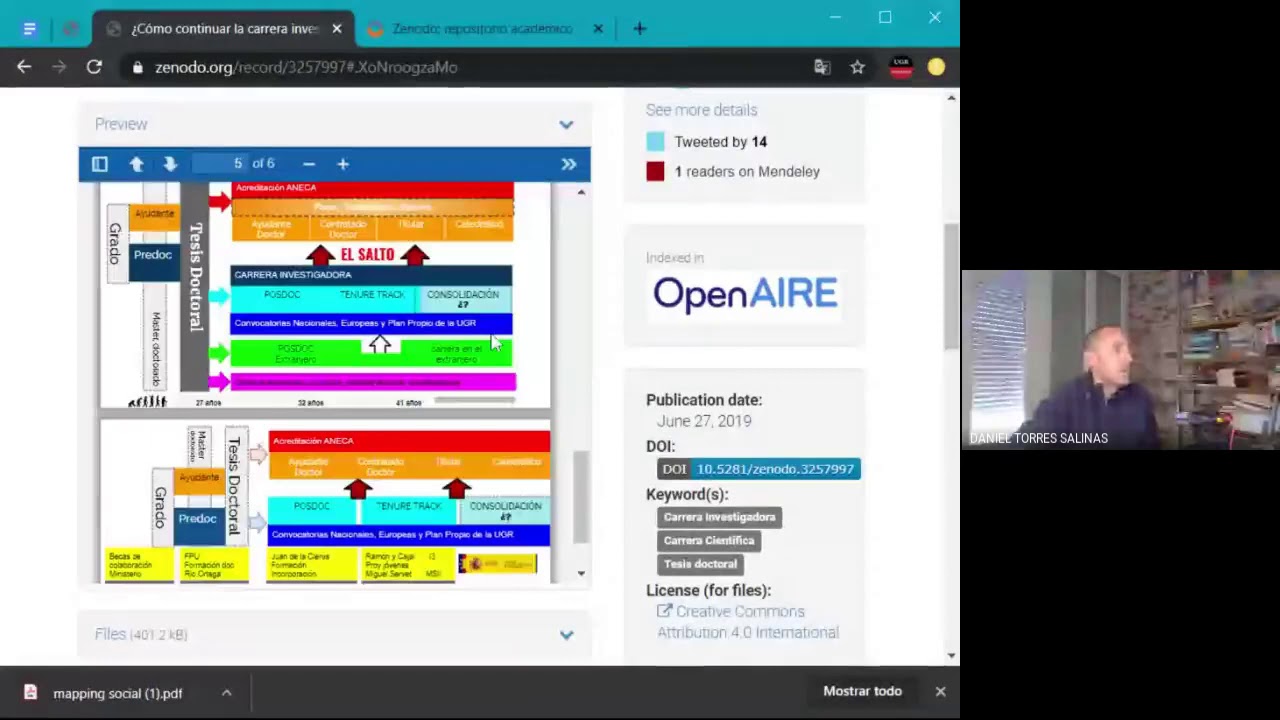This screenshot has width=1280, height=720.
Task: Click the DOI 10.5281/zenodo.3257997 badge
Action: 759,469
